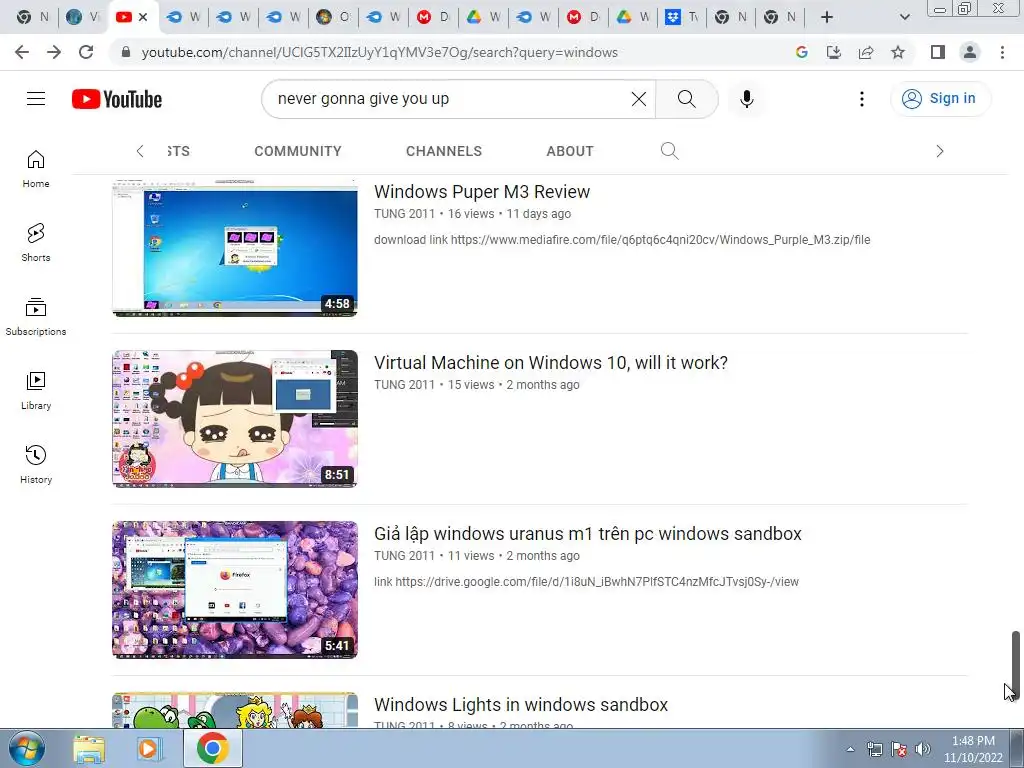
Task: Switch to the first Google Drive tab
Action: click(483, 17)
